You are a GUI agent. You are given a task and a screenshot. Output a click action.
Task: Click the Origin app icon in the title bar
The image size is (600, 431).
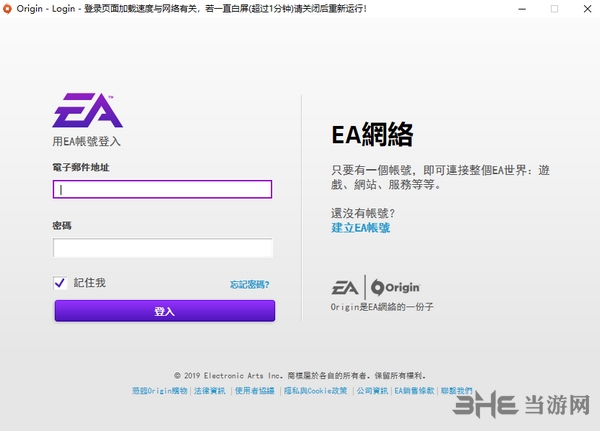coord(7,9)
